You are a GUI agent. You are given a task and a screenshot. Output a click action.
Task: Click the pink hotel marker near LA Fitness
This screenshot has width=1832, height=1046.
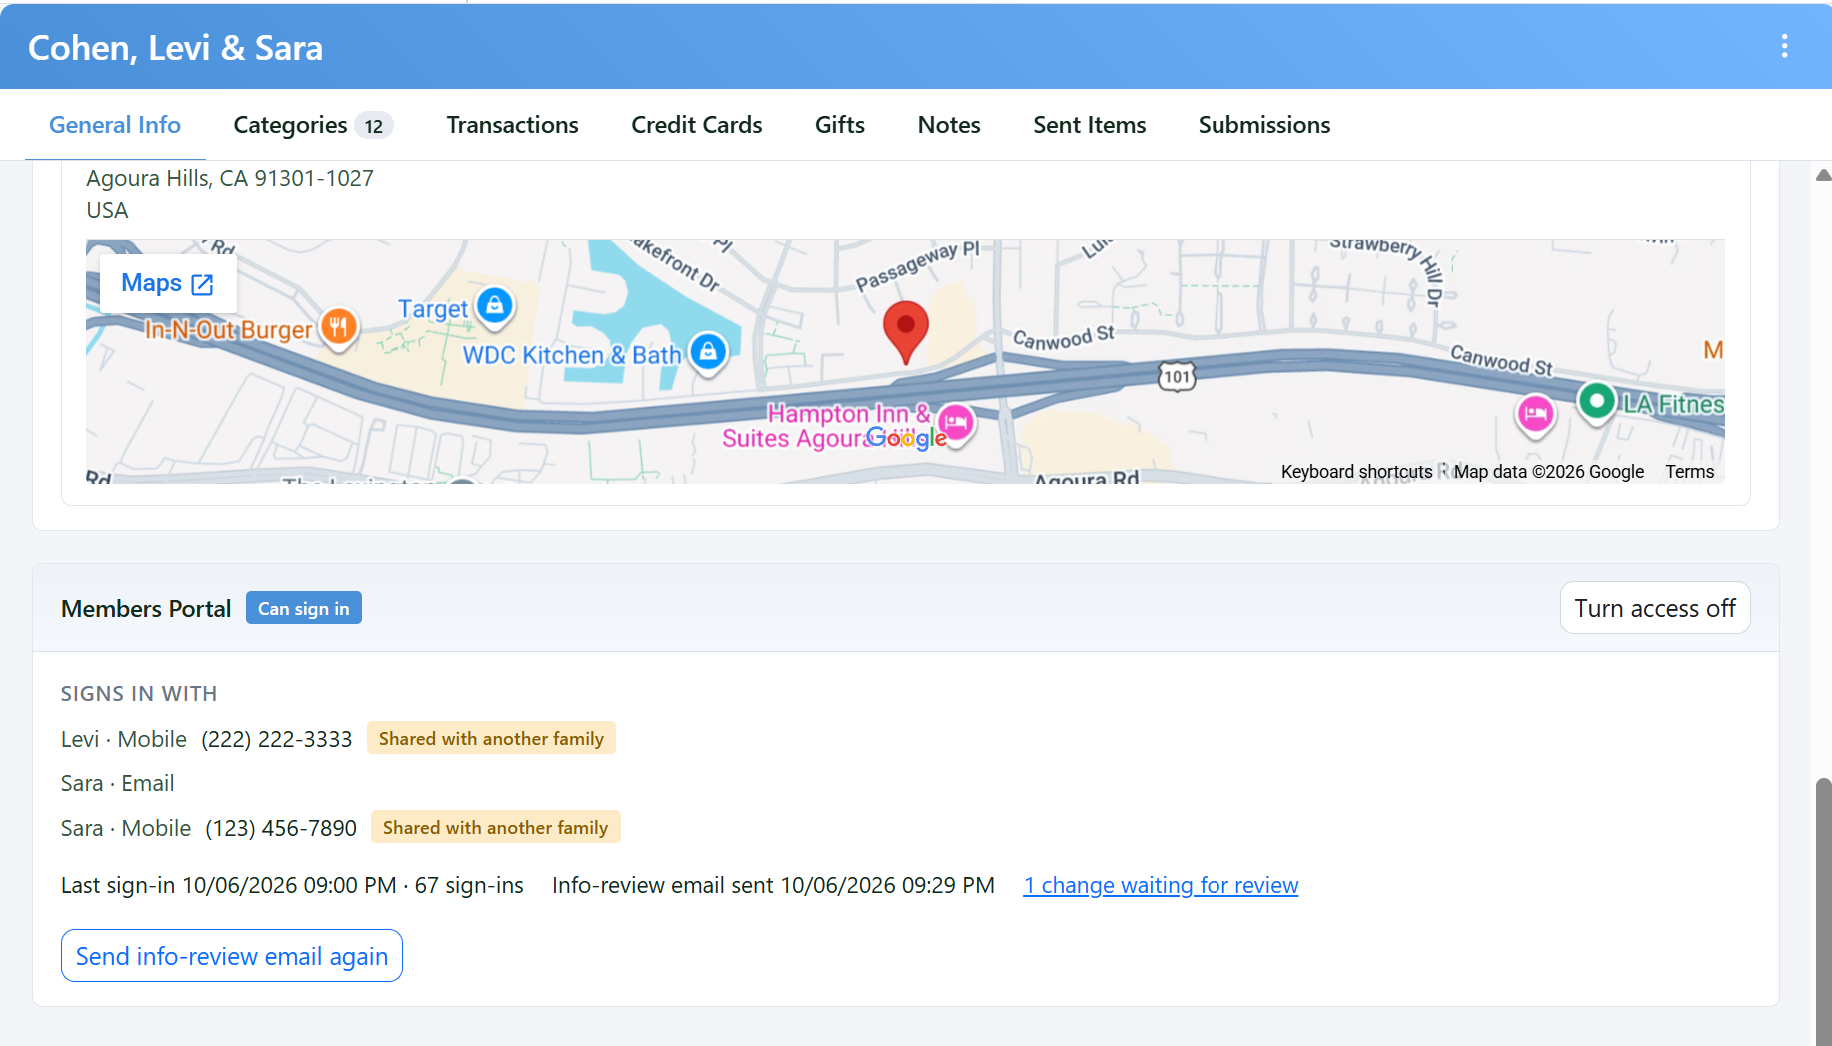tap(1536, 414)
